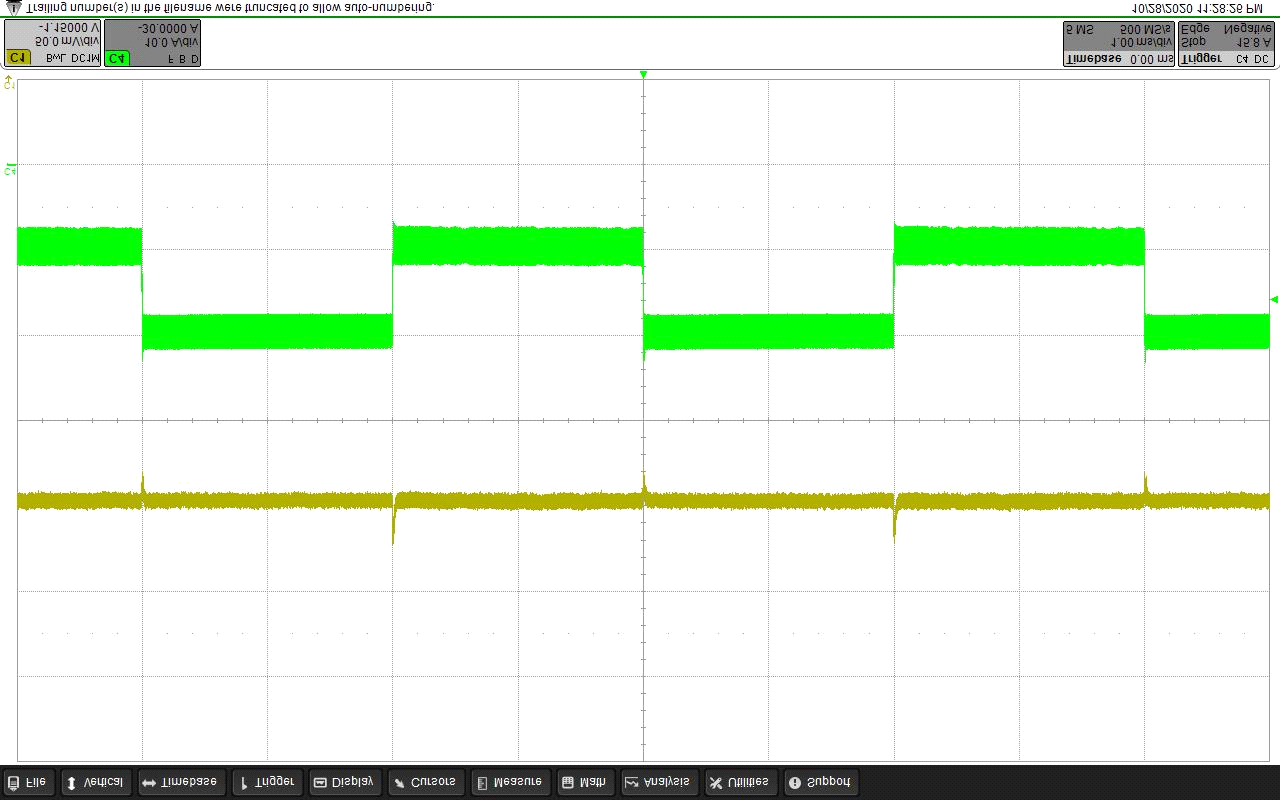Open the Trigger menu in bottom bar
Viewport: 1280px width, 800px height.
[x=267, y=782]
